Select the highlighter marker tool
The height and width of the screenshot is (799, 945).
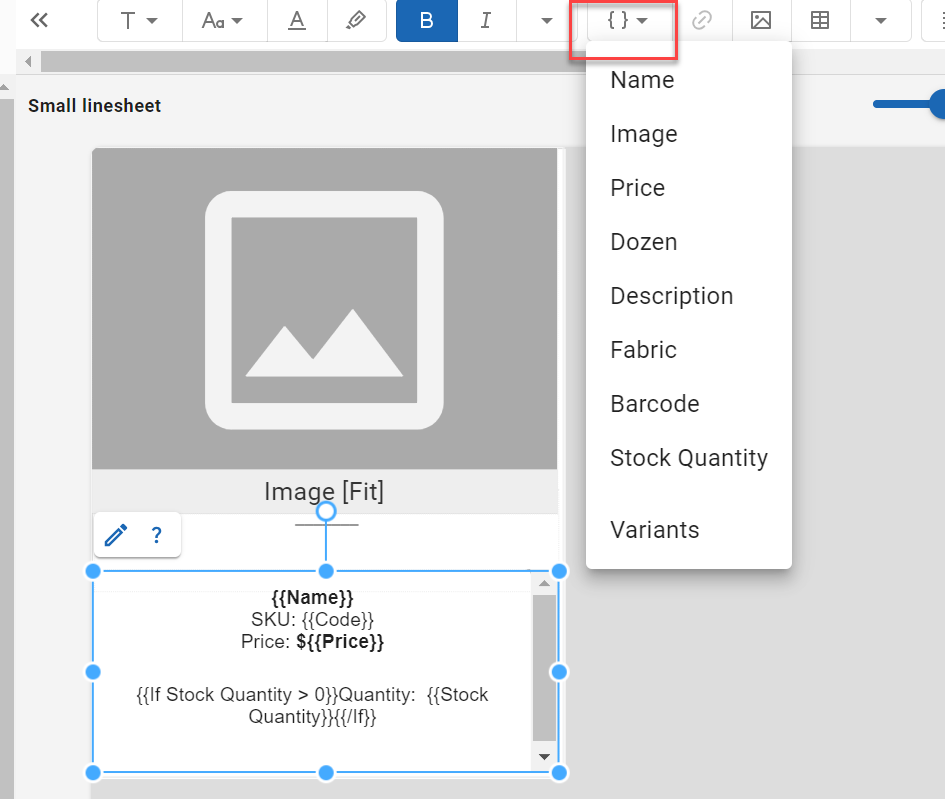[356, 20]
